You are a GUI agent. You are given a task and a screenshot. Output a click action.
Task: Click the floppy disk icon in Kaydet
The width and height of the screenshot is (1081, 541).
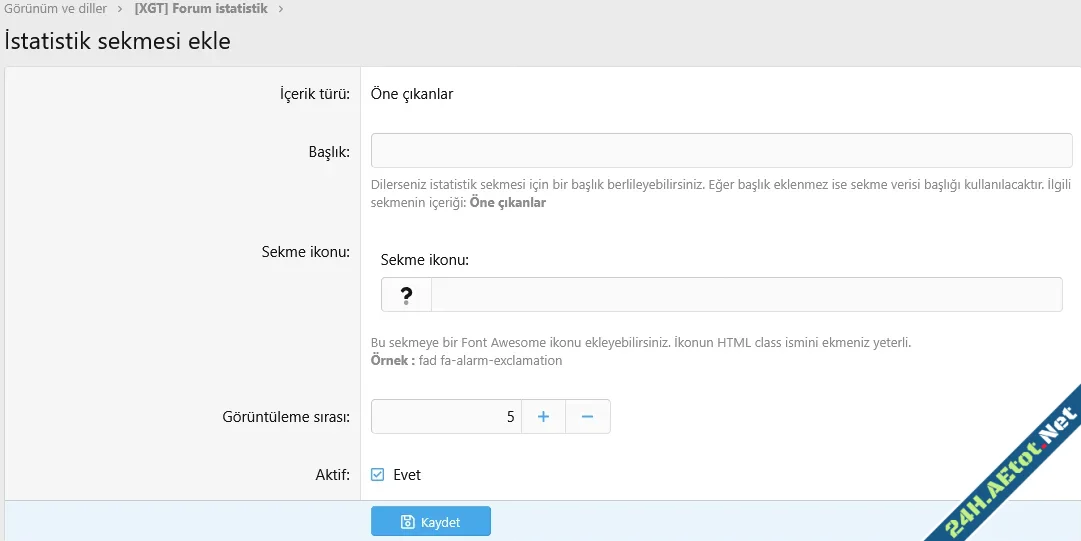pos(408,522)
